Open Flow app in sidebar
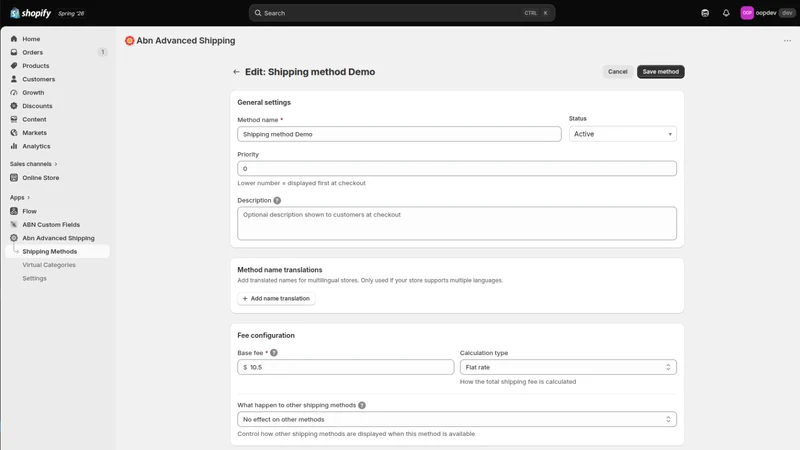The height and width of the screenshot is (450, 800). (30, 211)
